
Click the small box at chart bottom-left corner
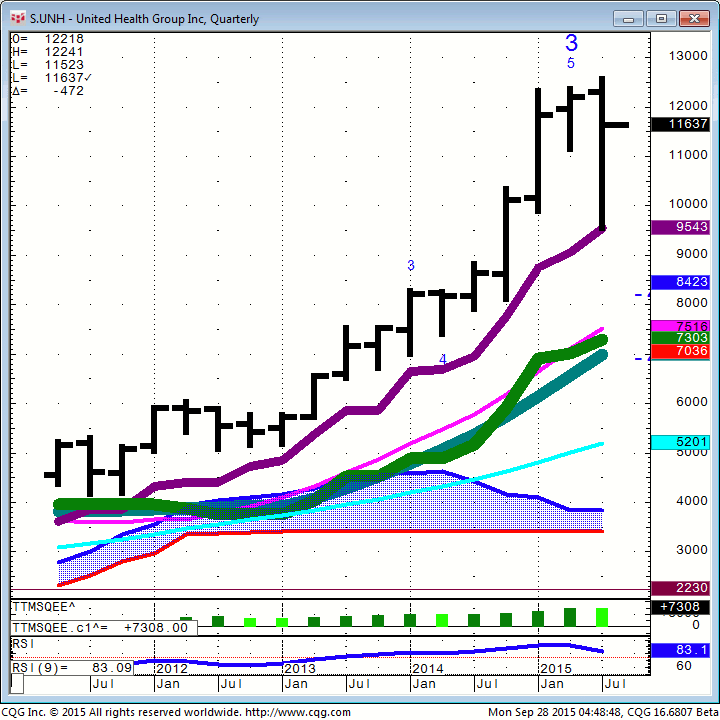17,683
